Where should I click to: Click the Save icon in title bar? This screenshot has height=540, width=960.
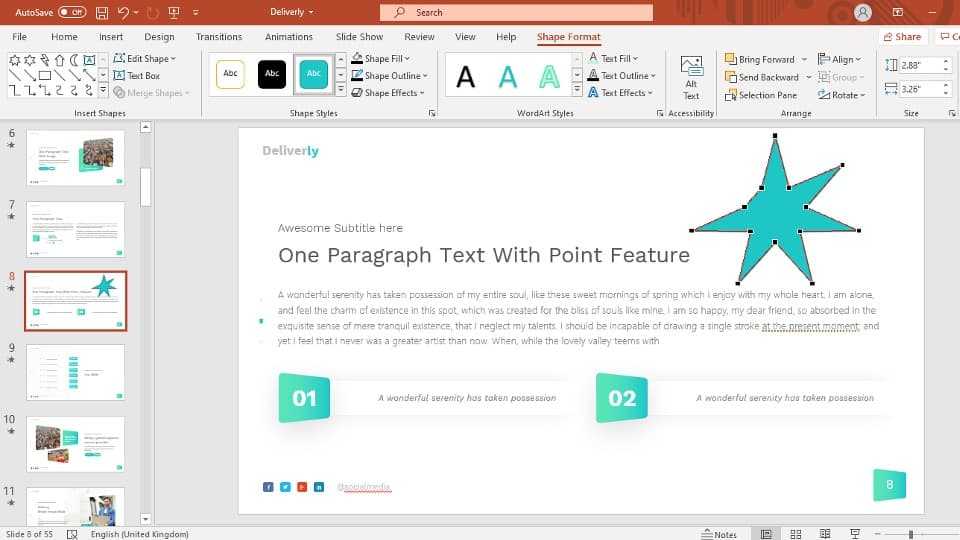[x=102, y=12]
